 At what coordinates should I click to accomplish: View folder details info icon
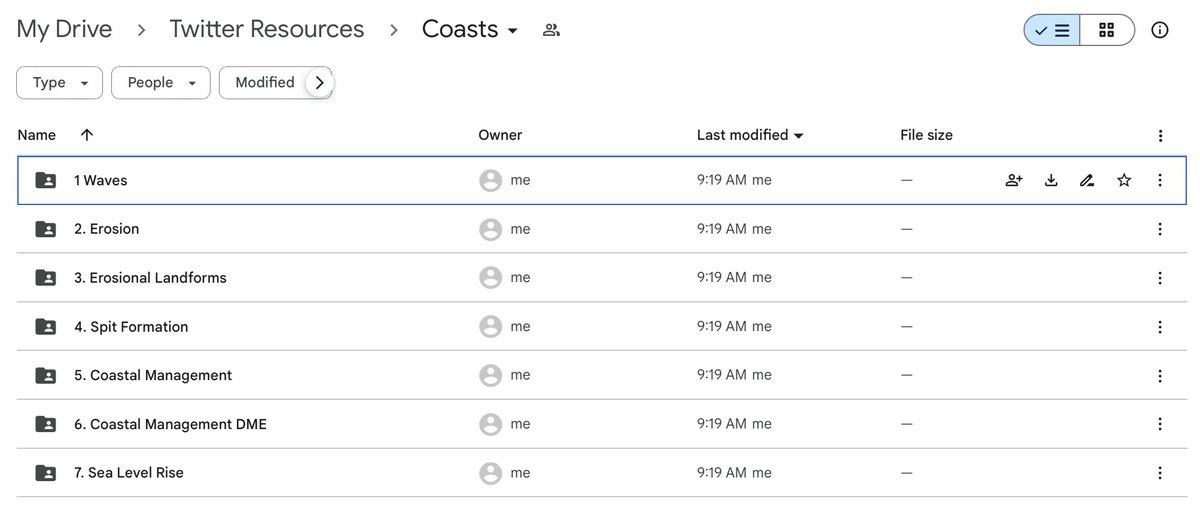pos(1160,30)
